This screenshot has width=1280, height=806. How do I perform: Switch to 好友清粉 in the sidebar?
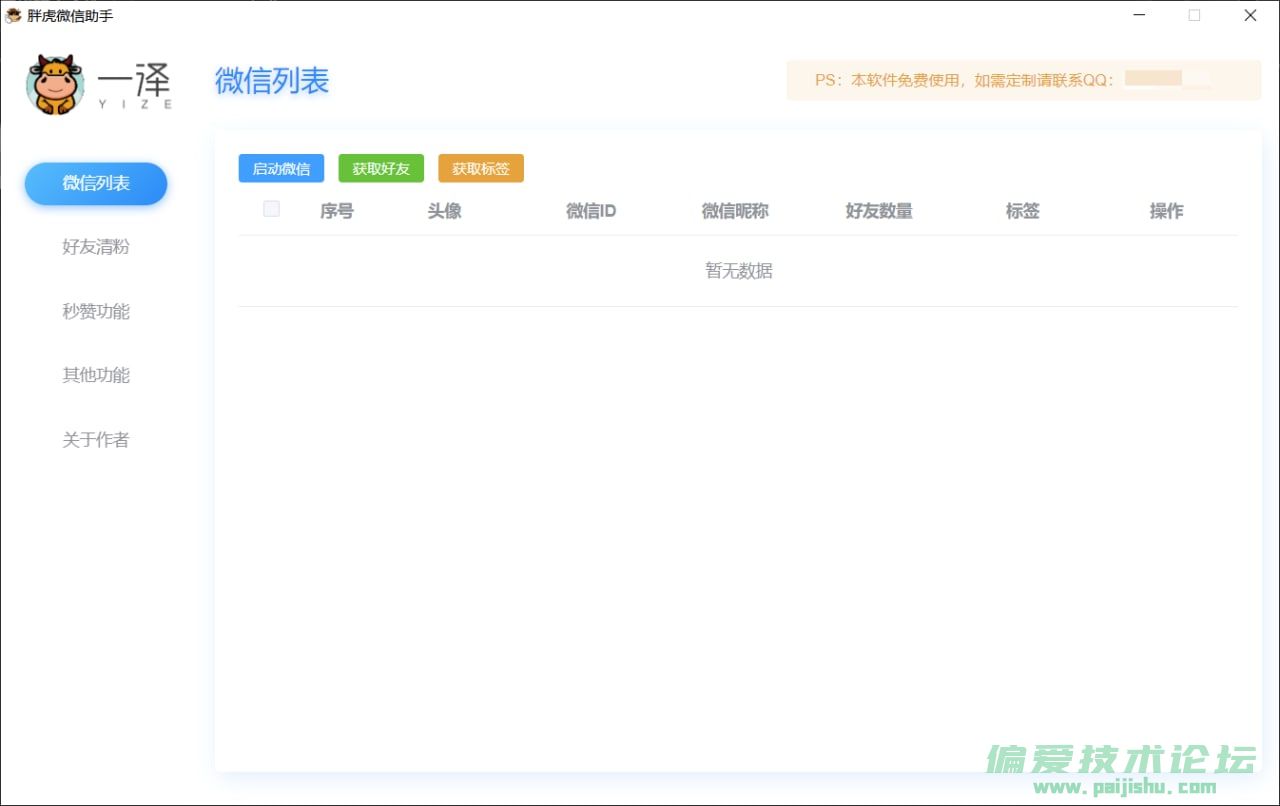pos(96,247)
